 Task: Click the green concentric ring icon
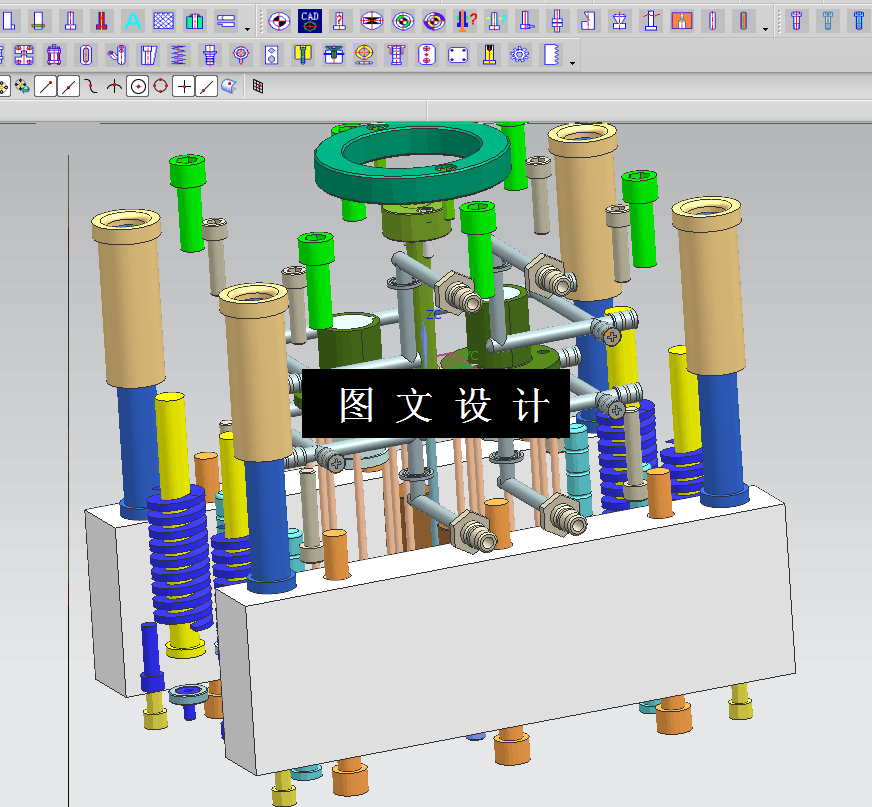pos(403,21)
